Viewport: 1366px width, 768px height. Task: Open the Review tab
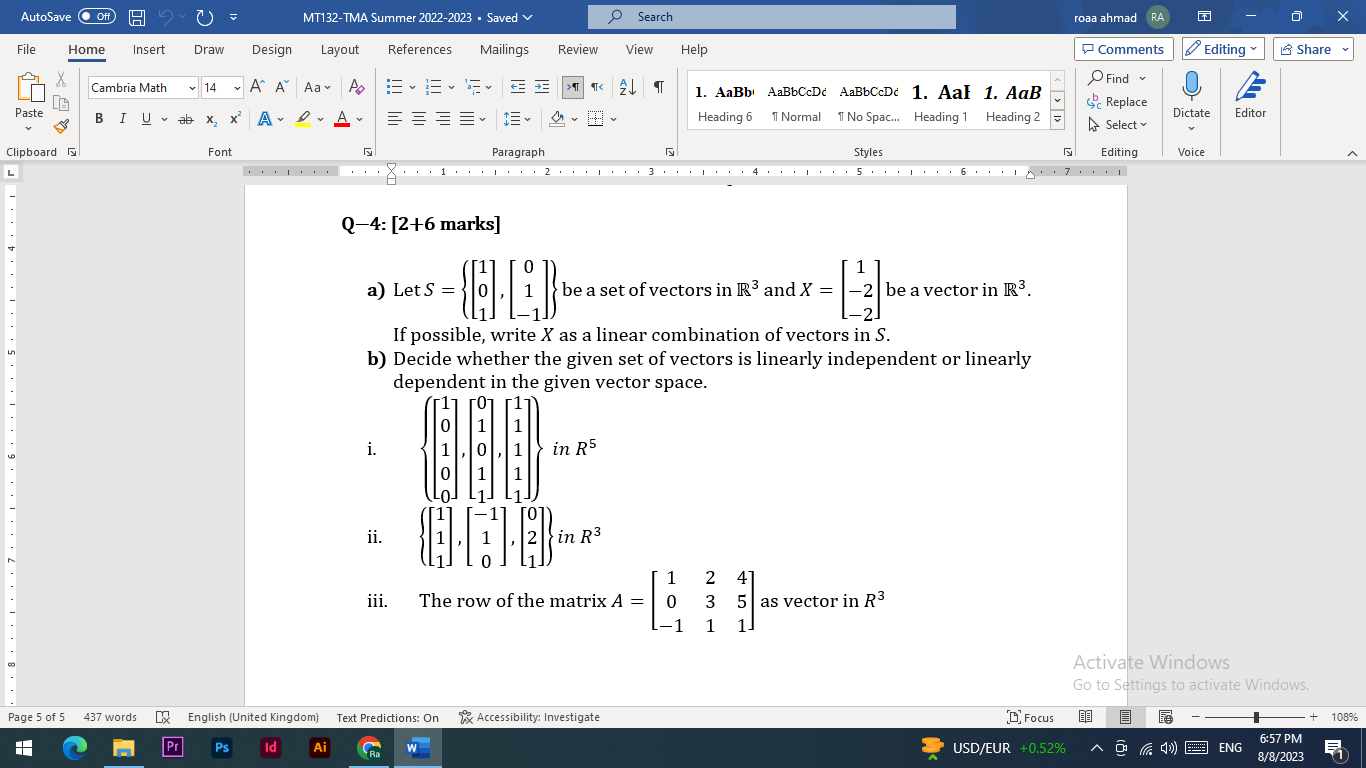click(x=577, y=49)
